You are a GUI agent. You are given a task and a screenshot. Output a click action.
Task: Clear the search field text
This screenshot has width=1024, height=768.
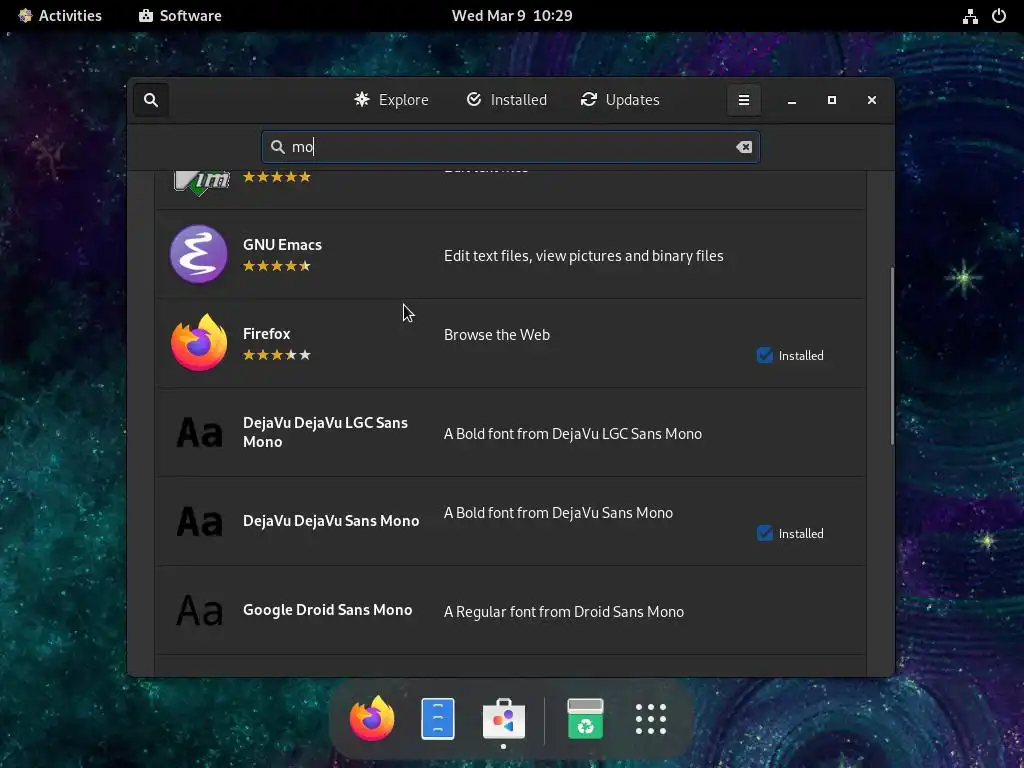(744, 147)
